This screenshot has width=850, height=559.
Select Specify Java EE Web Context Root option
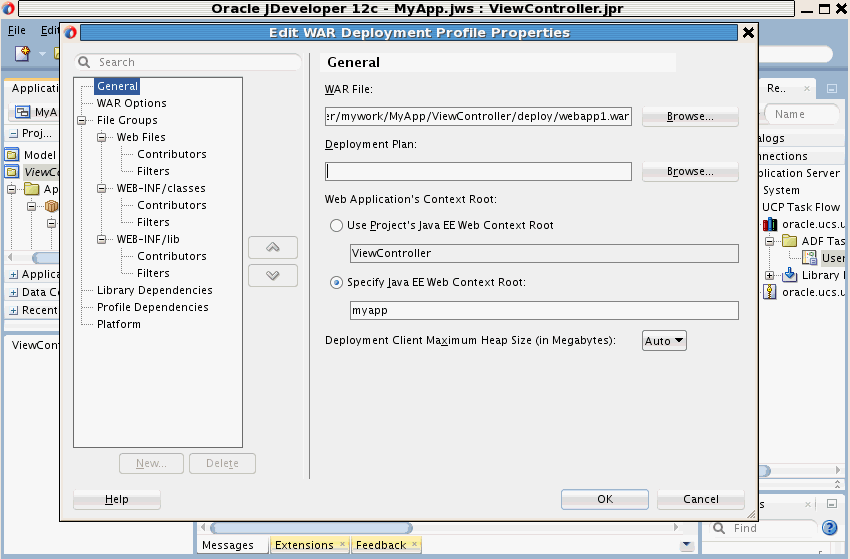pyautogui.click(x=336, y=282)
